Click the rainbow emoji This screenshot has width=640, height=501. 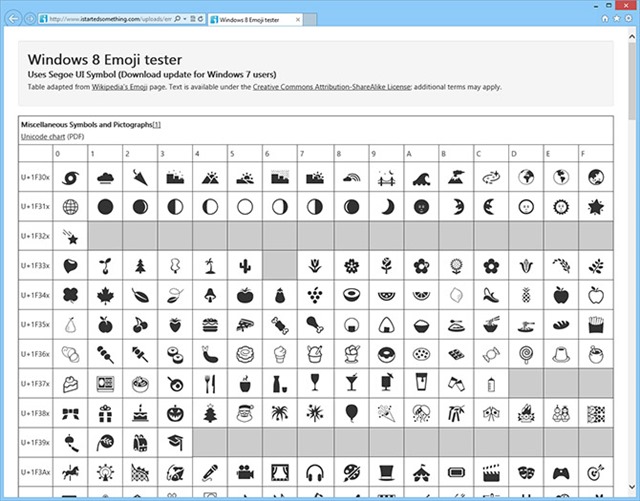point(351,178)
